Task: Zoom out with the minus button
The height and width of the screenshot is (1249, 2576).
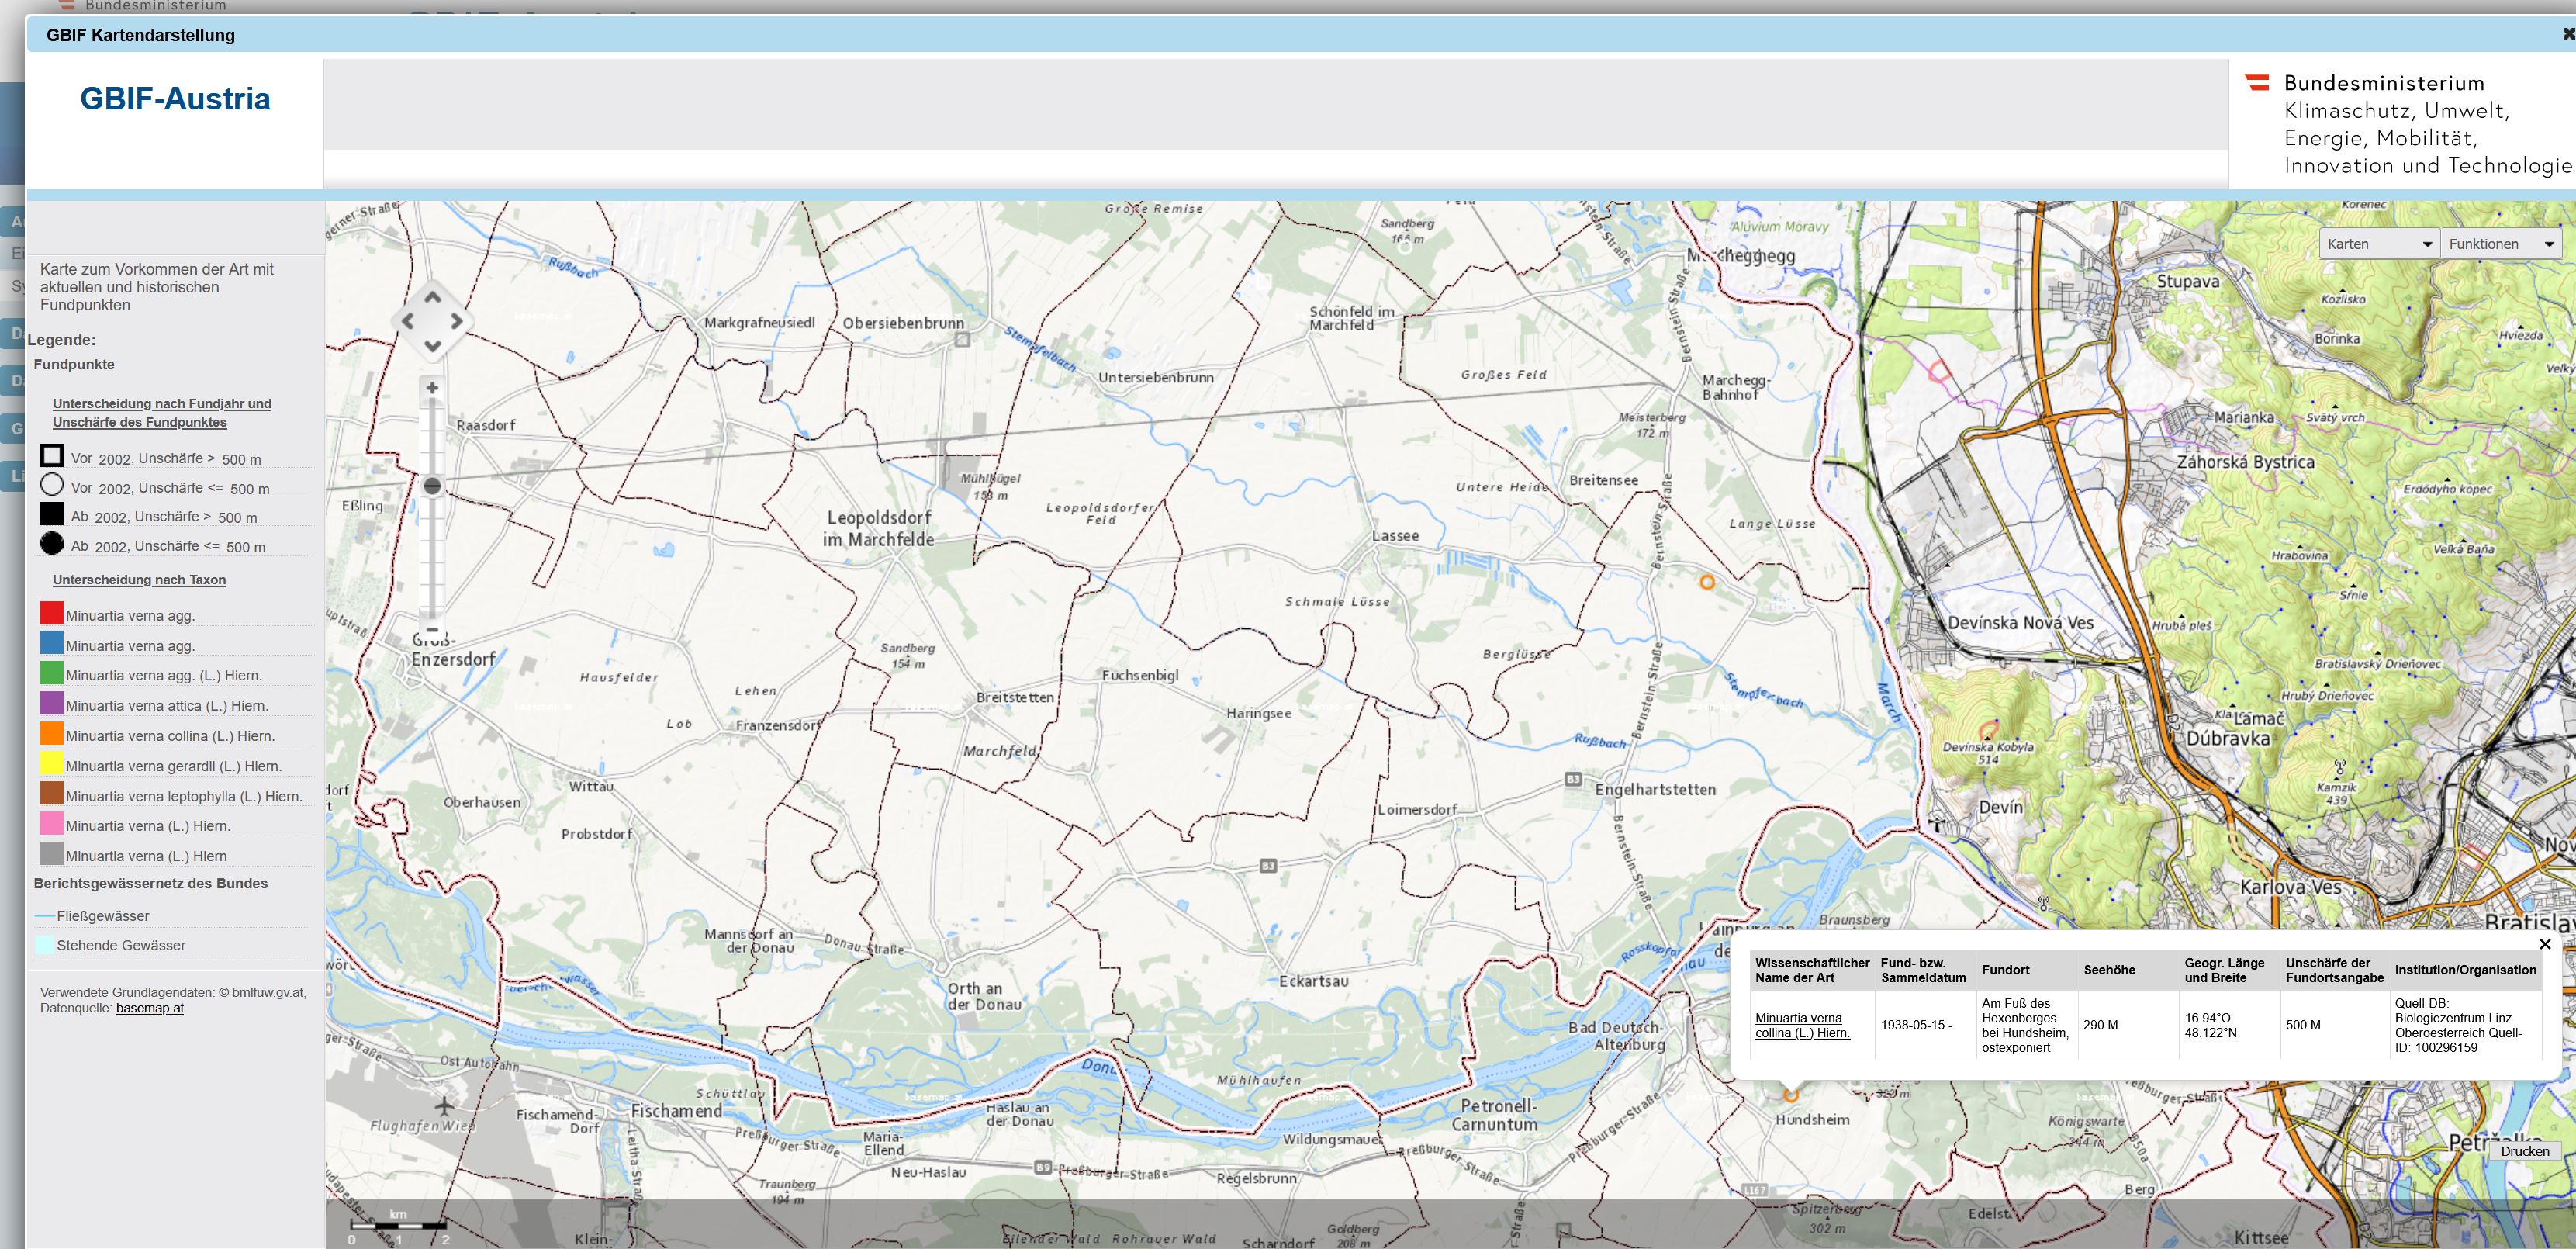Action: [x=432, y=629]
